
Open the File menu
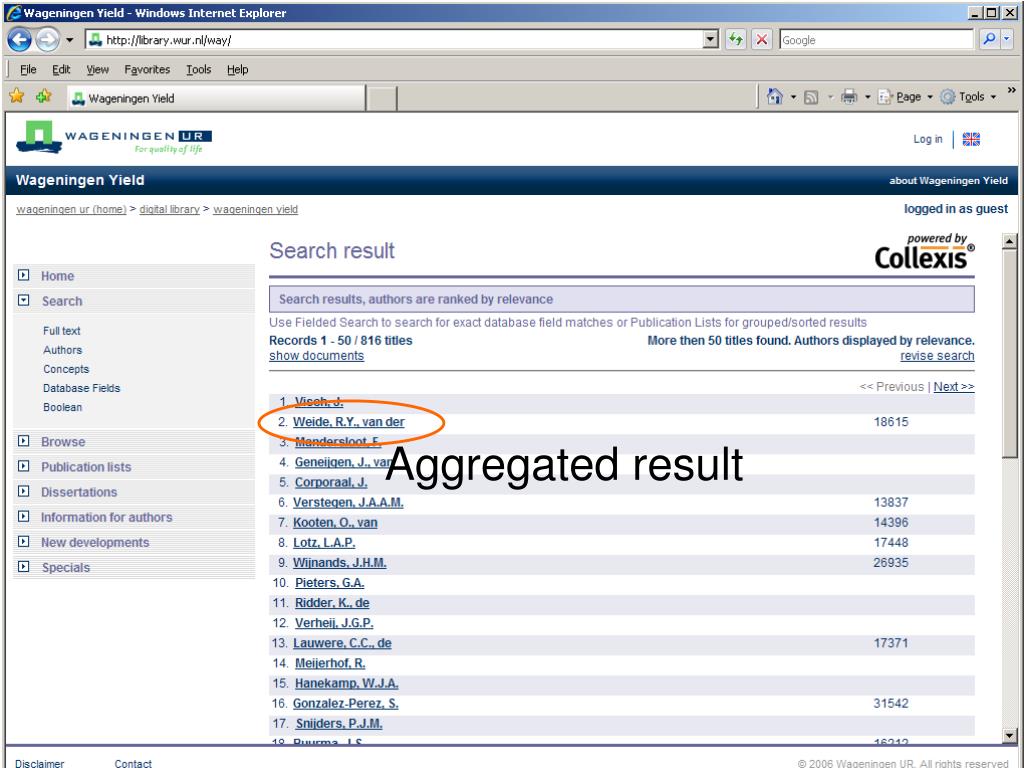28,69
